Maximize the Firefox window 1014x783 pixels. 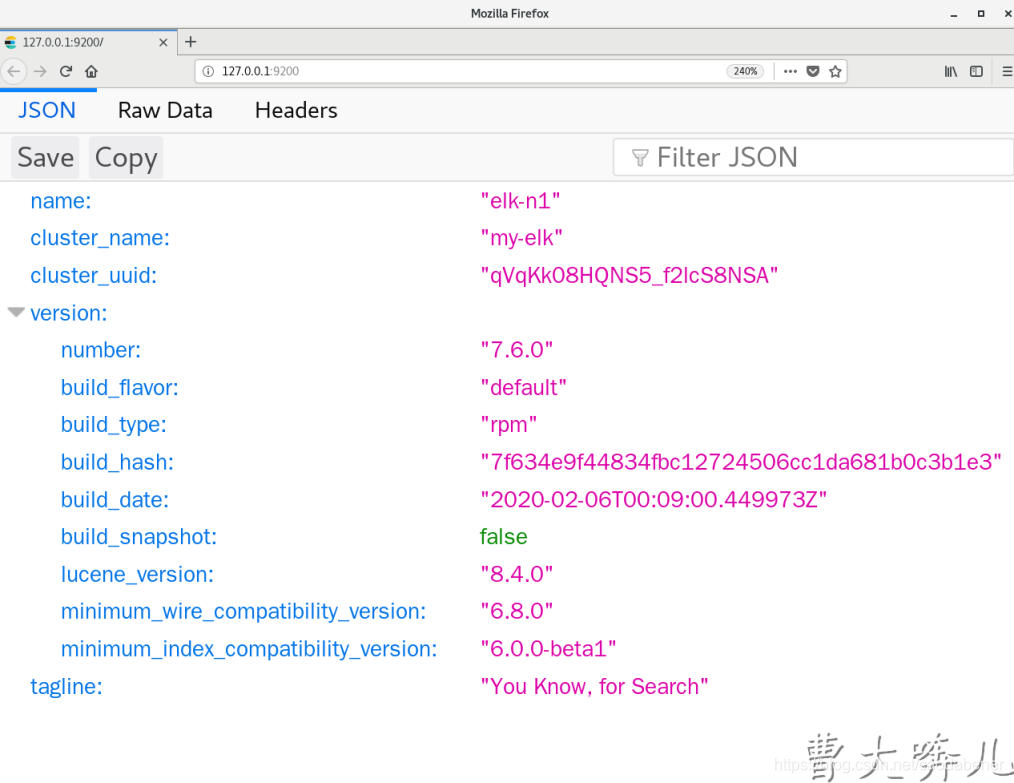point(981,14)
